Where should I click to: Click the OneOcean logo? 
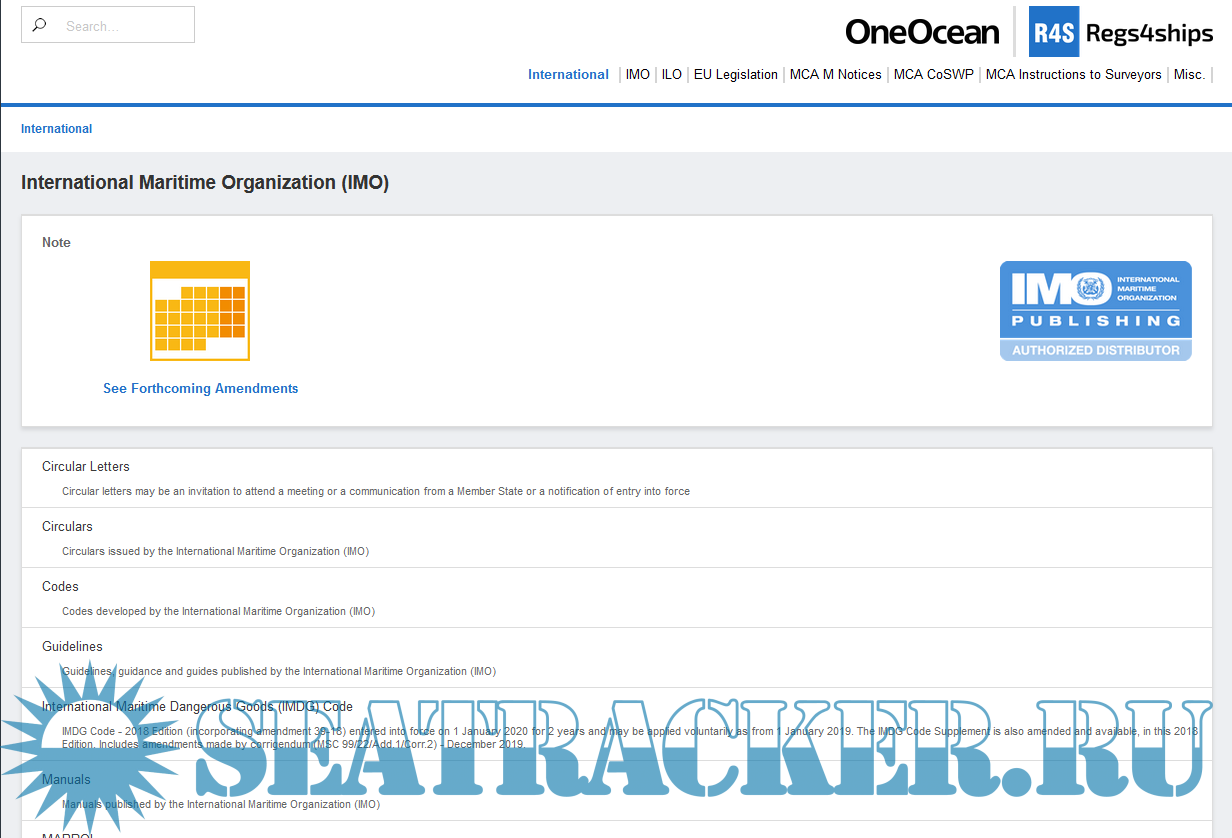[x=921, y=32]
